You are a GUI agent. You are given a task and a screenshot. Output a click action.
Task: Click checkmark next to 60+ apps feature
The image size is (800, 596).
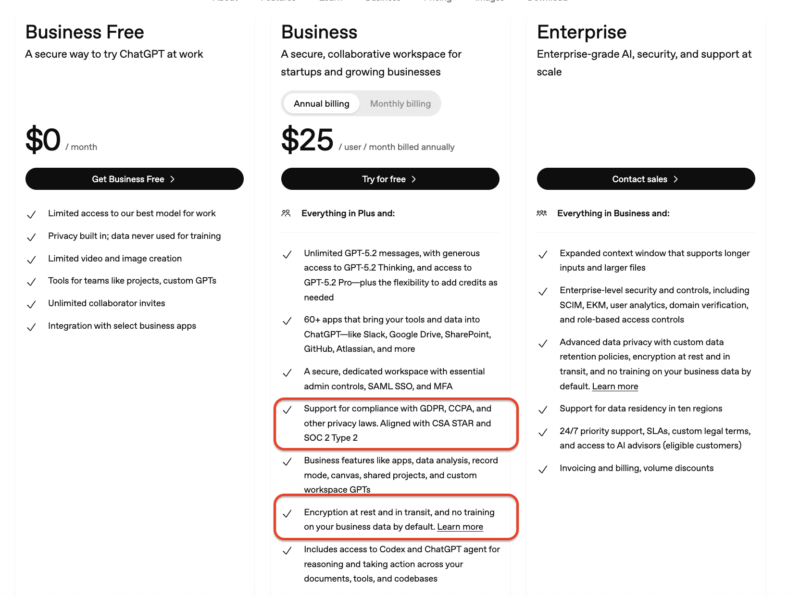(287, 319)
